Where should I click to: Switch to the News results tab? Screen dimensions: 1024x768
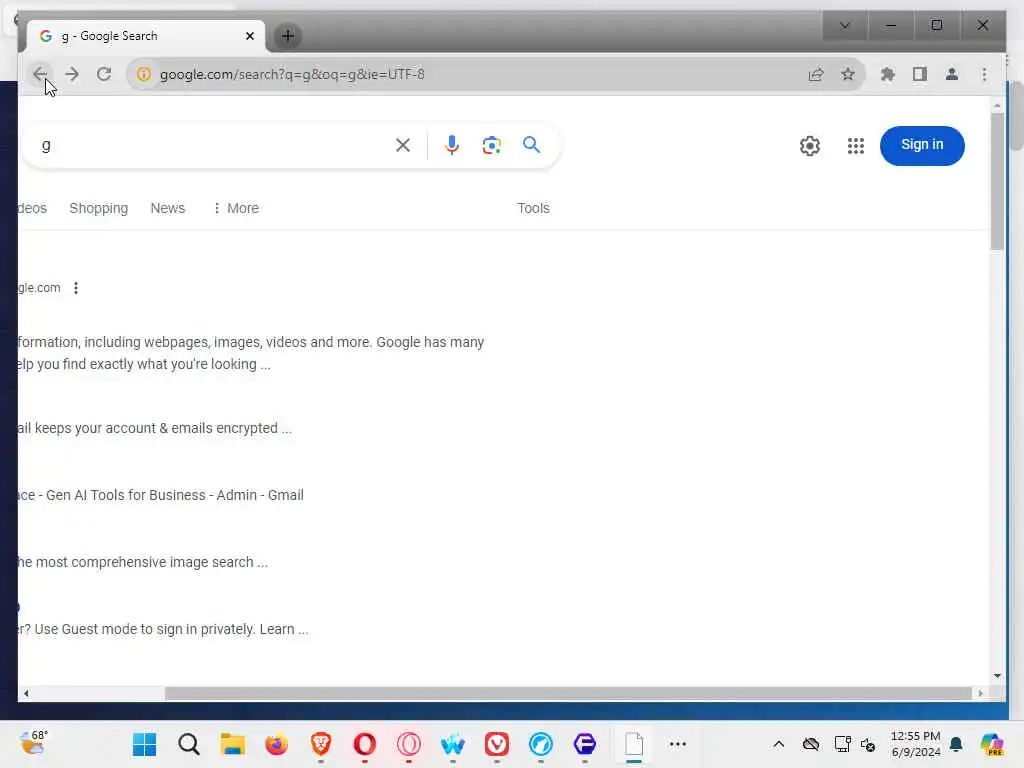pos(168,208)
